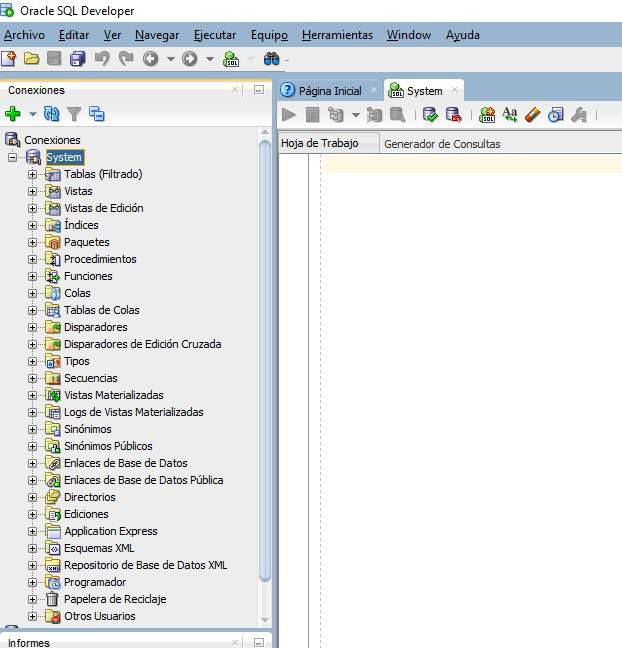Commit changes with the database check icon
622x648 pixels.
(x=430, y=115)
